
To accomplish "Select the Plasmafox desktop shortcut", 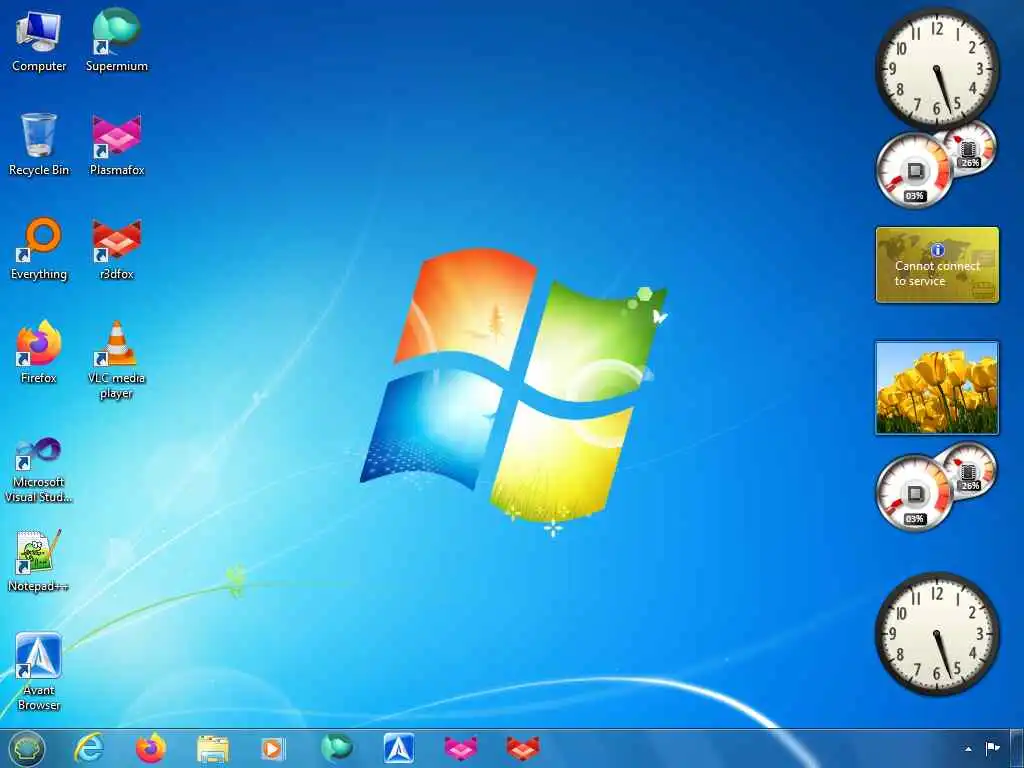I will point(117,145).
